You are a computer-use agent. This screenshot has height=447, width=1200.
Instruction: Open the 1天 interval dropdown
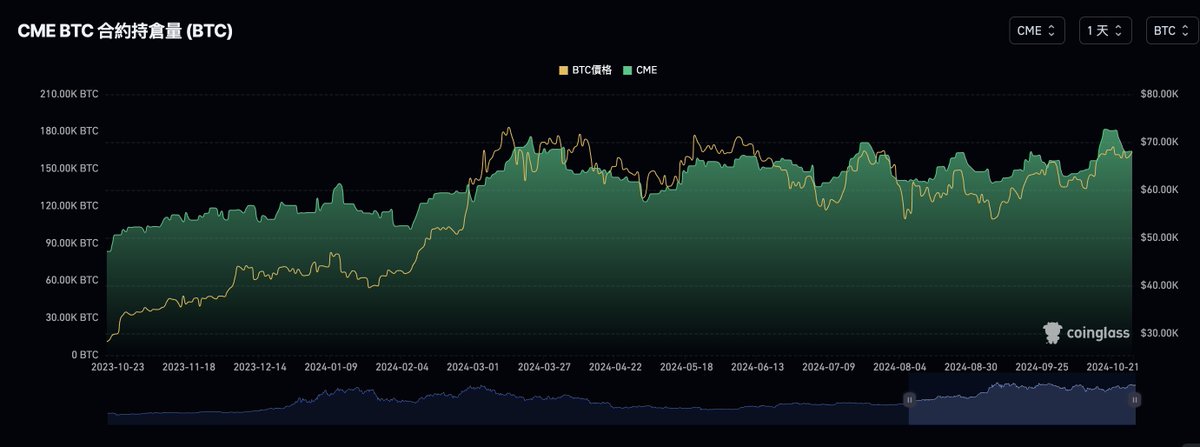(x=1104, y=31)
